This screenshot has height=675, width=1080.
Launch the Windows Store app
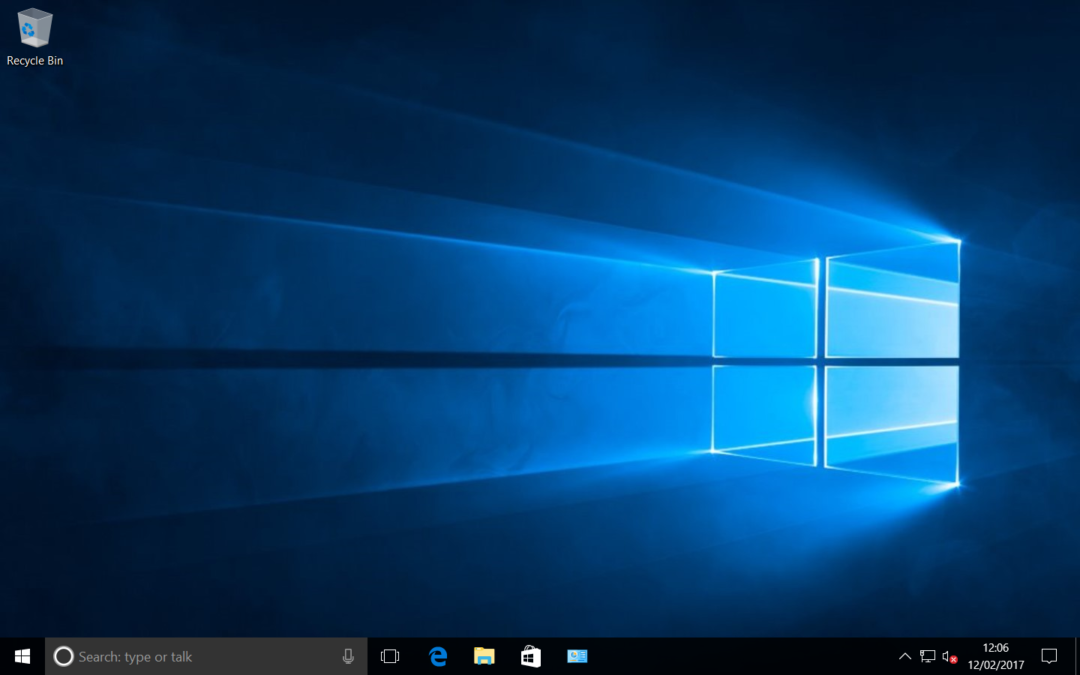click(531, 656)
